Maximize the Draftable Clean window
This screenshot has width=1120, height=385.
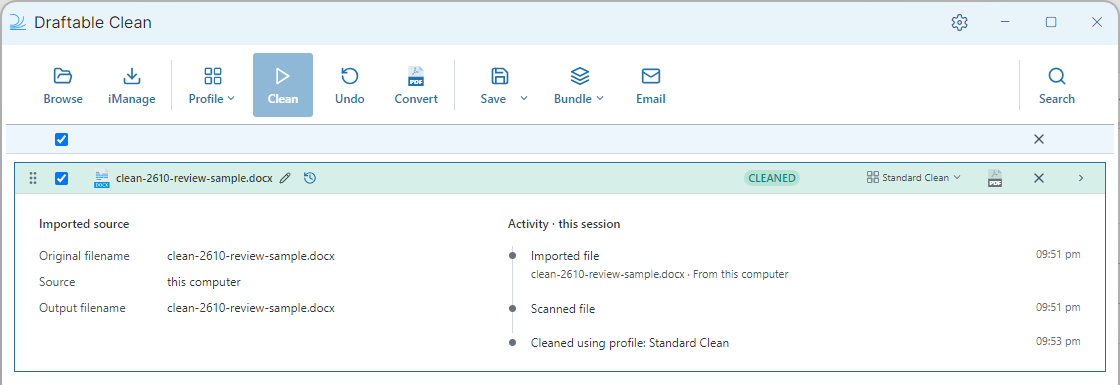(1051, 22)
